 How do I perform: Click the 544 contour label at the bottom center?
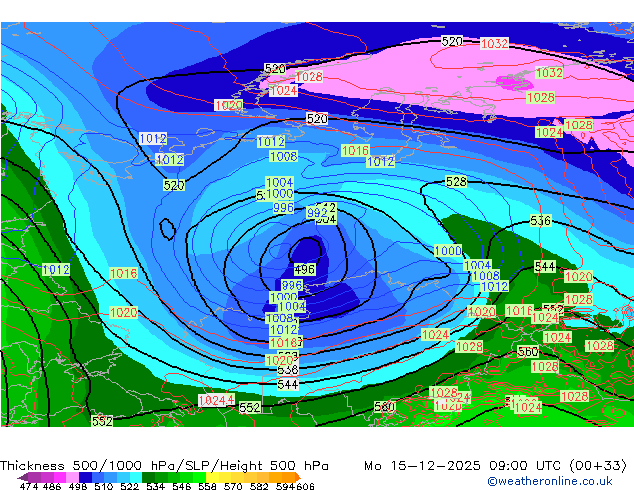click(x=288, y=384)
